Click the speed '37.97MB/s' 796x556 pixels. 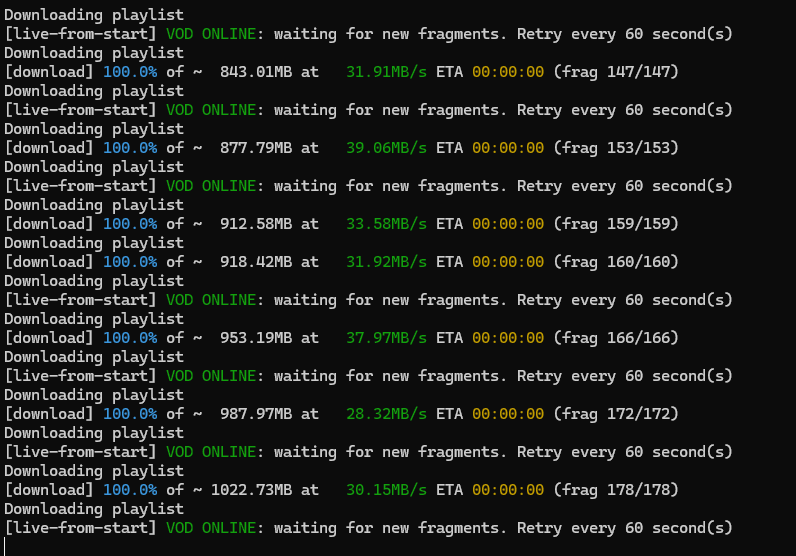point(386,338)
